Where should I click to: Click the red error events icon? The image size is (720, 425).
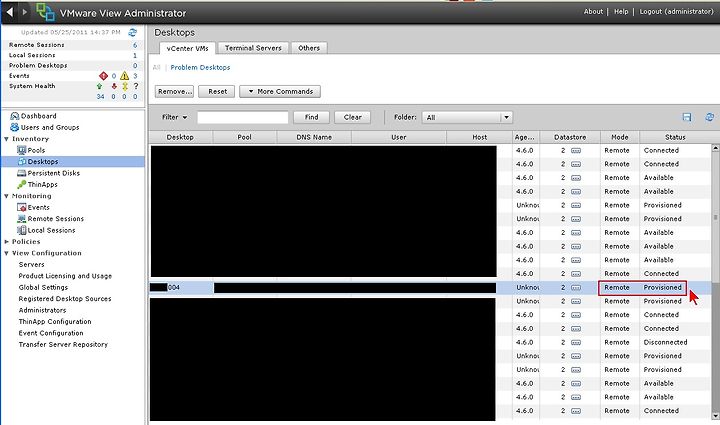point(103,76)
